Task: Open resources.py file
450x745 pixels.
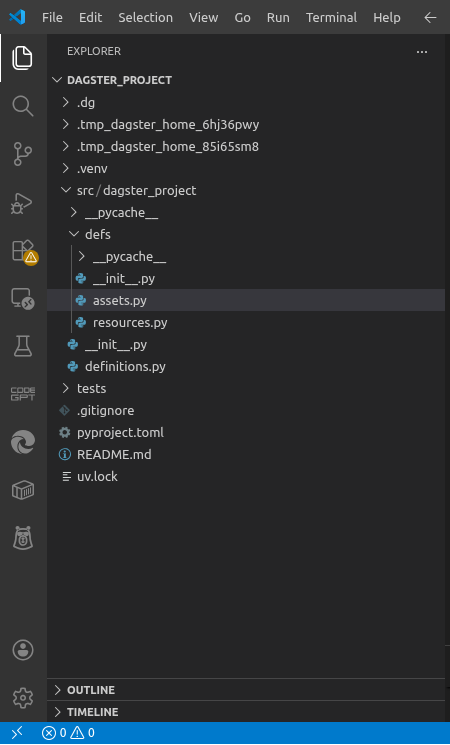Action: 130,323
